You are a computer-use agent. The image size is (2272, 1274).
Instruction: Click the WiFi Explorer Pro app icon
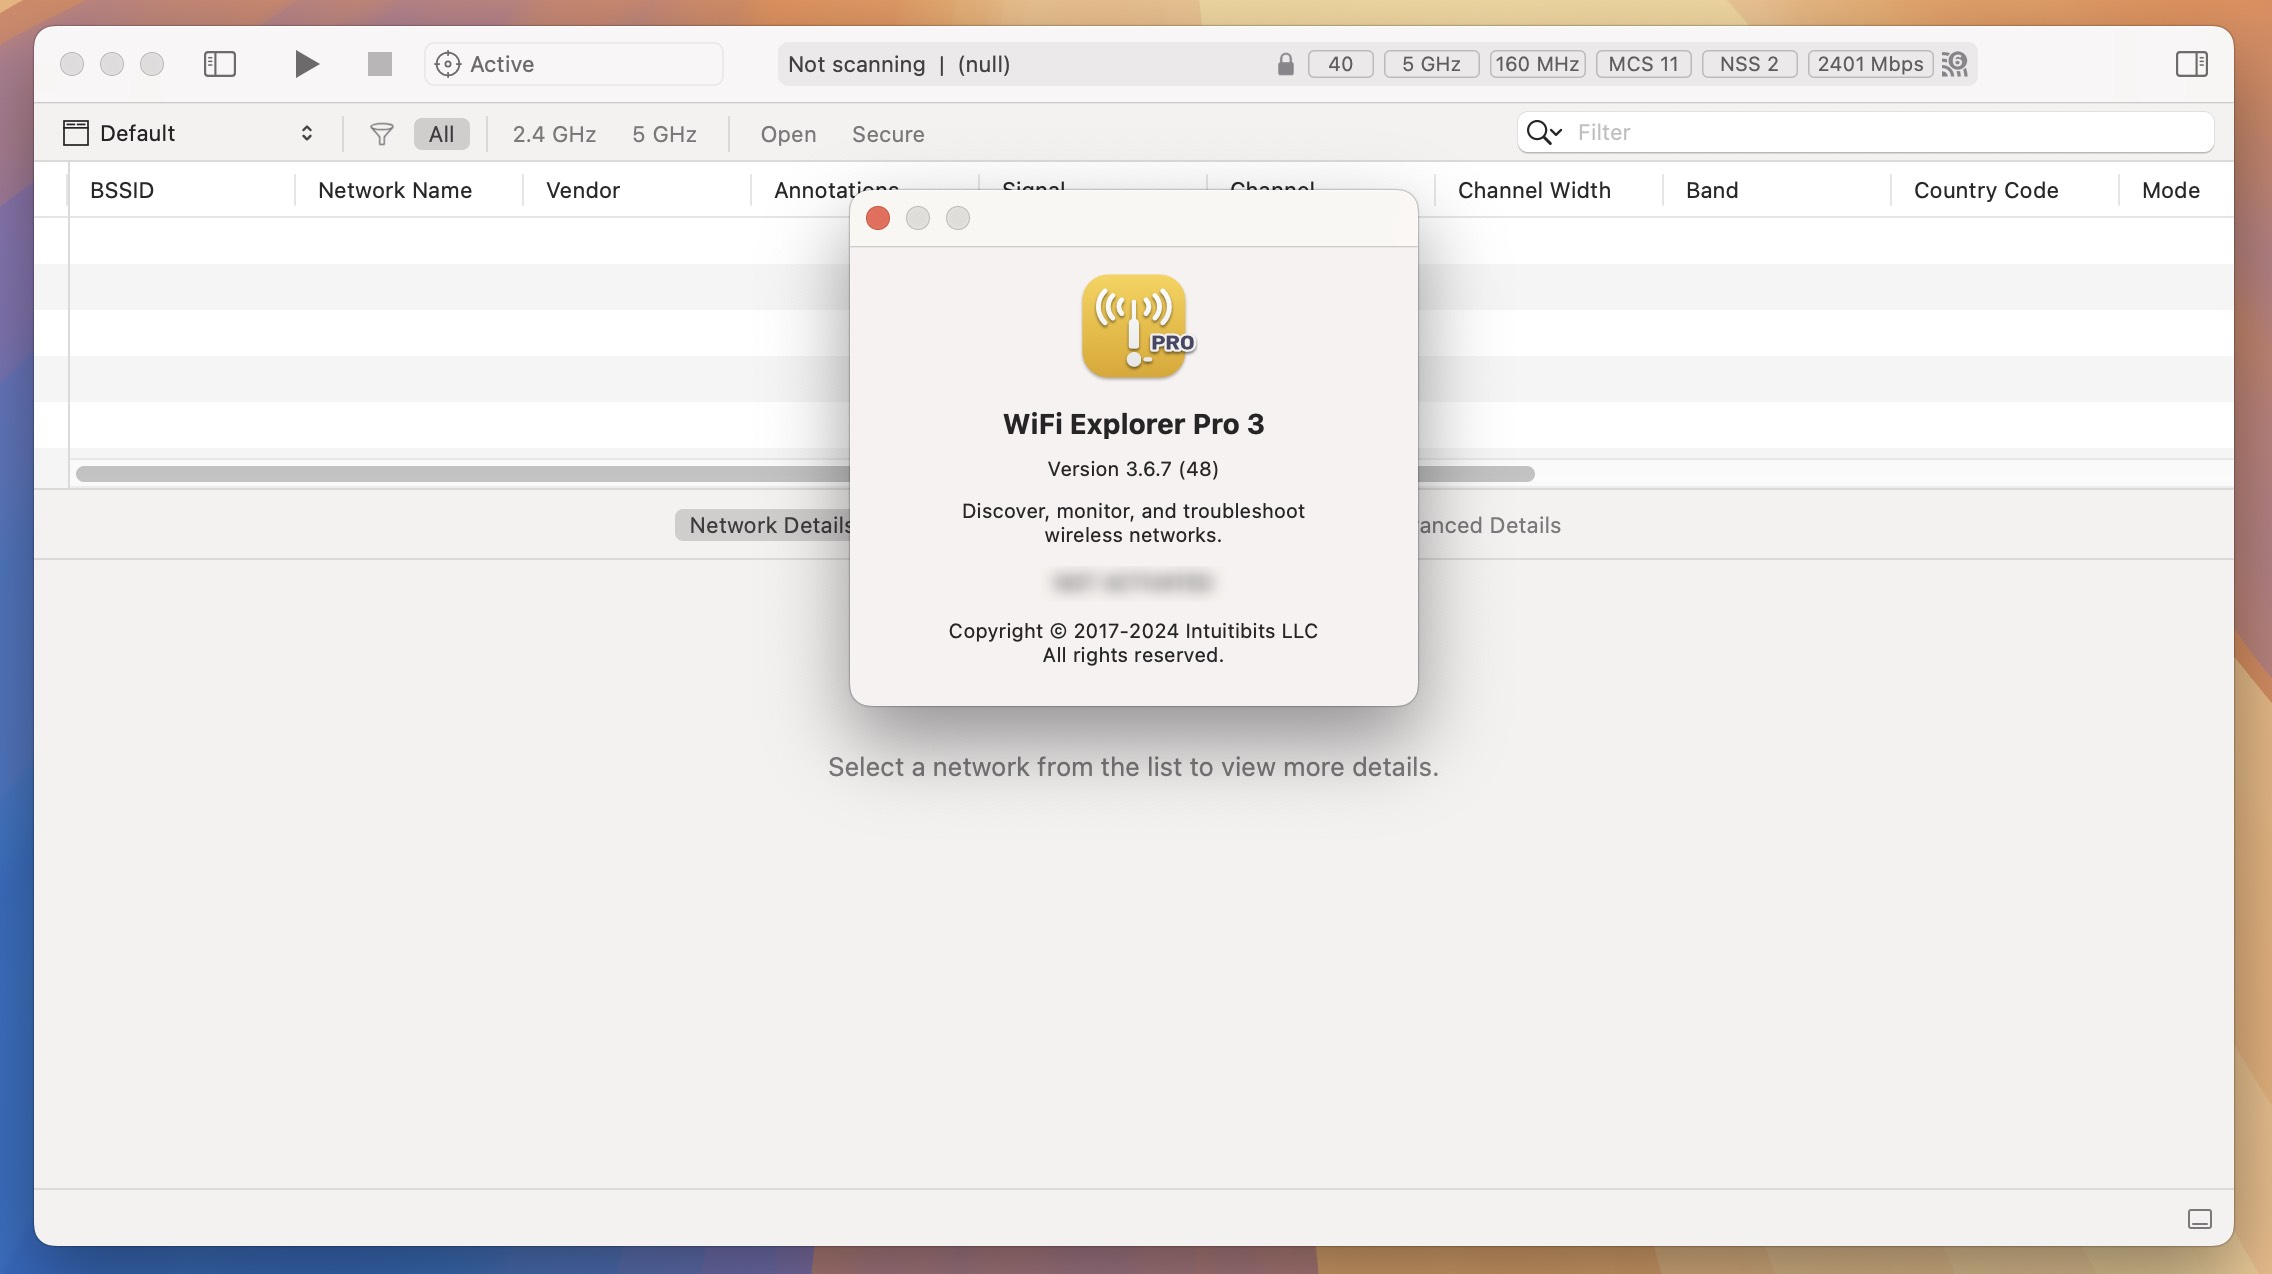[1134, 325]
